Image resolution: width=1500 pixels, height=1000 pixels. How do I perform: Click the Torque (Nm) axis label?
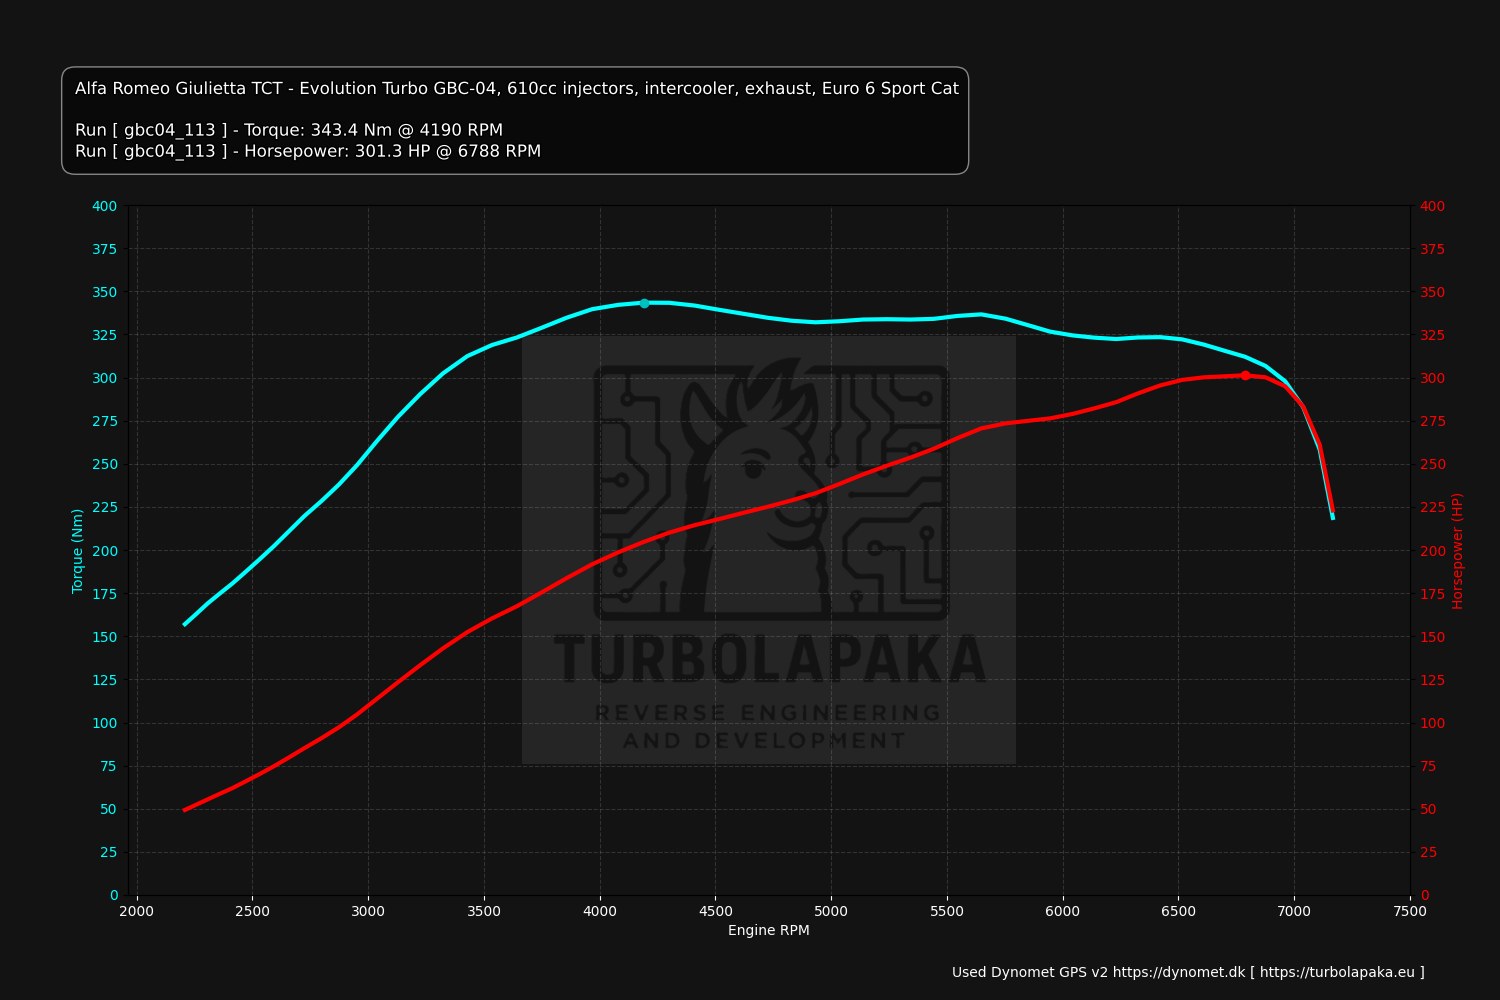(78, 551)
